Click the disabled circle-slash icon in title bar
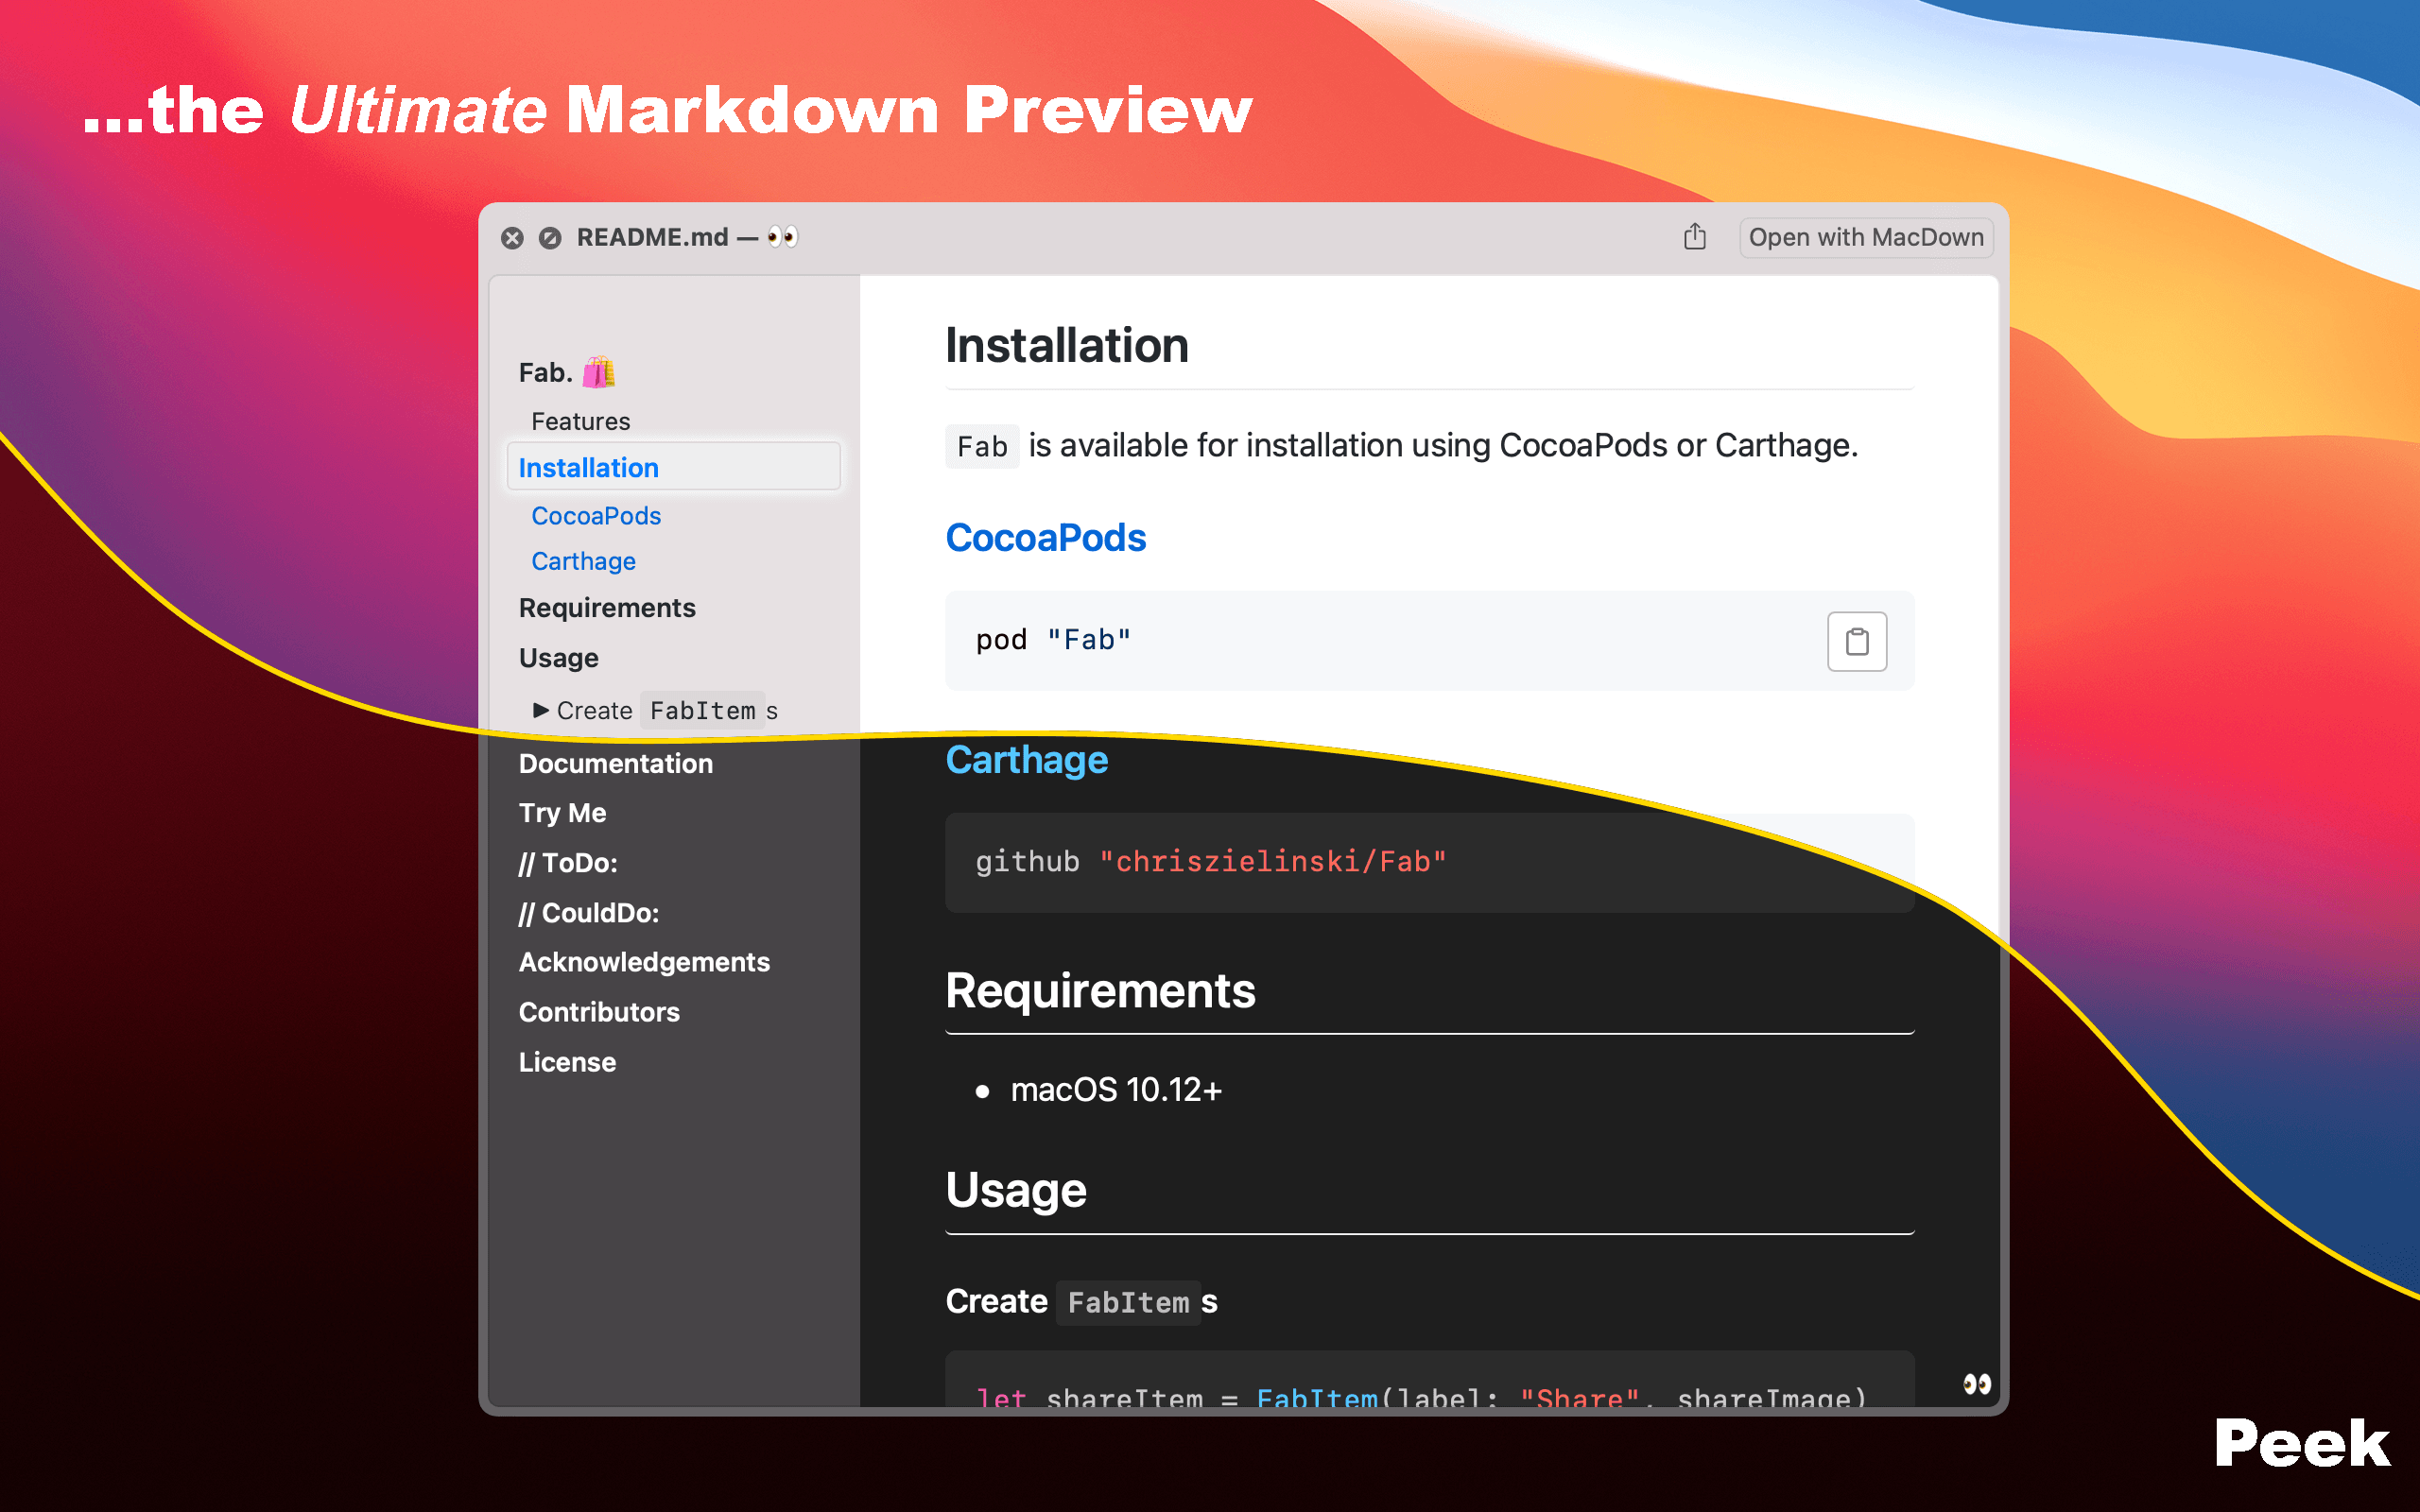Viewport: 2420px width, 1512px height. click(550, 238)
